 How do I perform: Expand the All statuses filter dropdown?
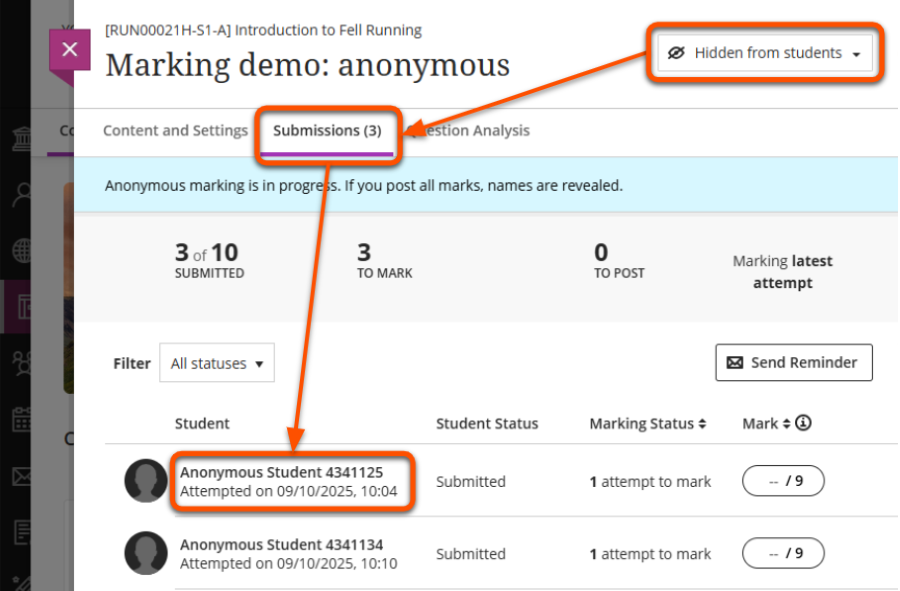click(x=217, y=364)
